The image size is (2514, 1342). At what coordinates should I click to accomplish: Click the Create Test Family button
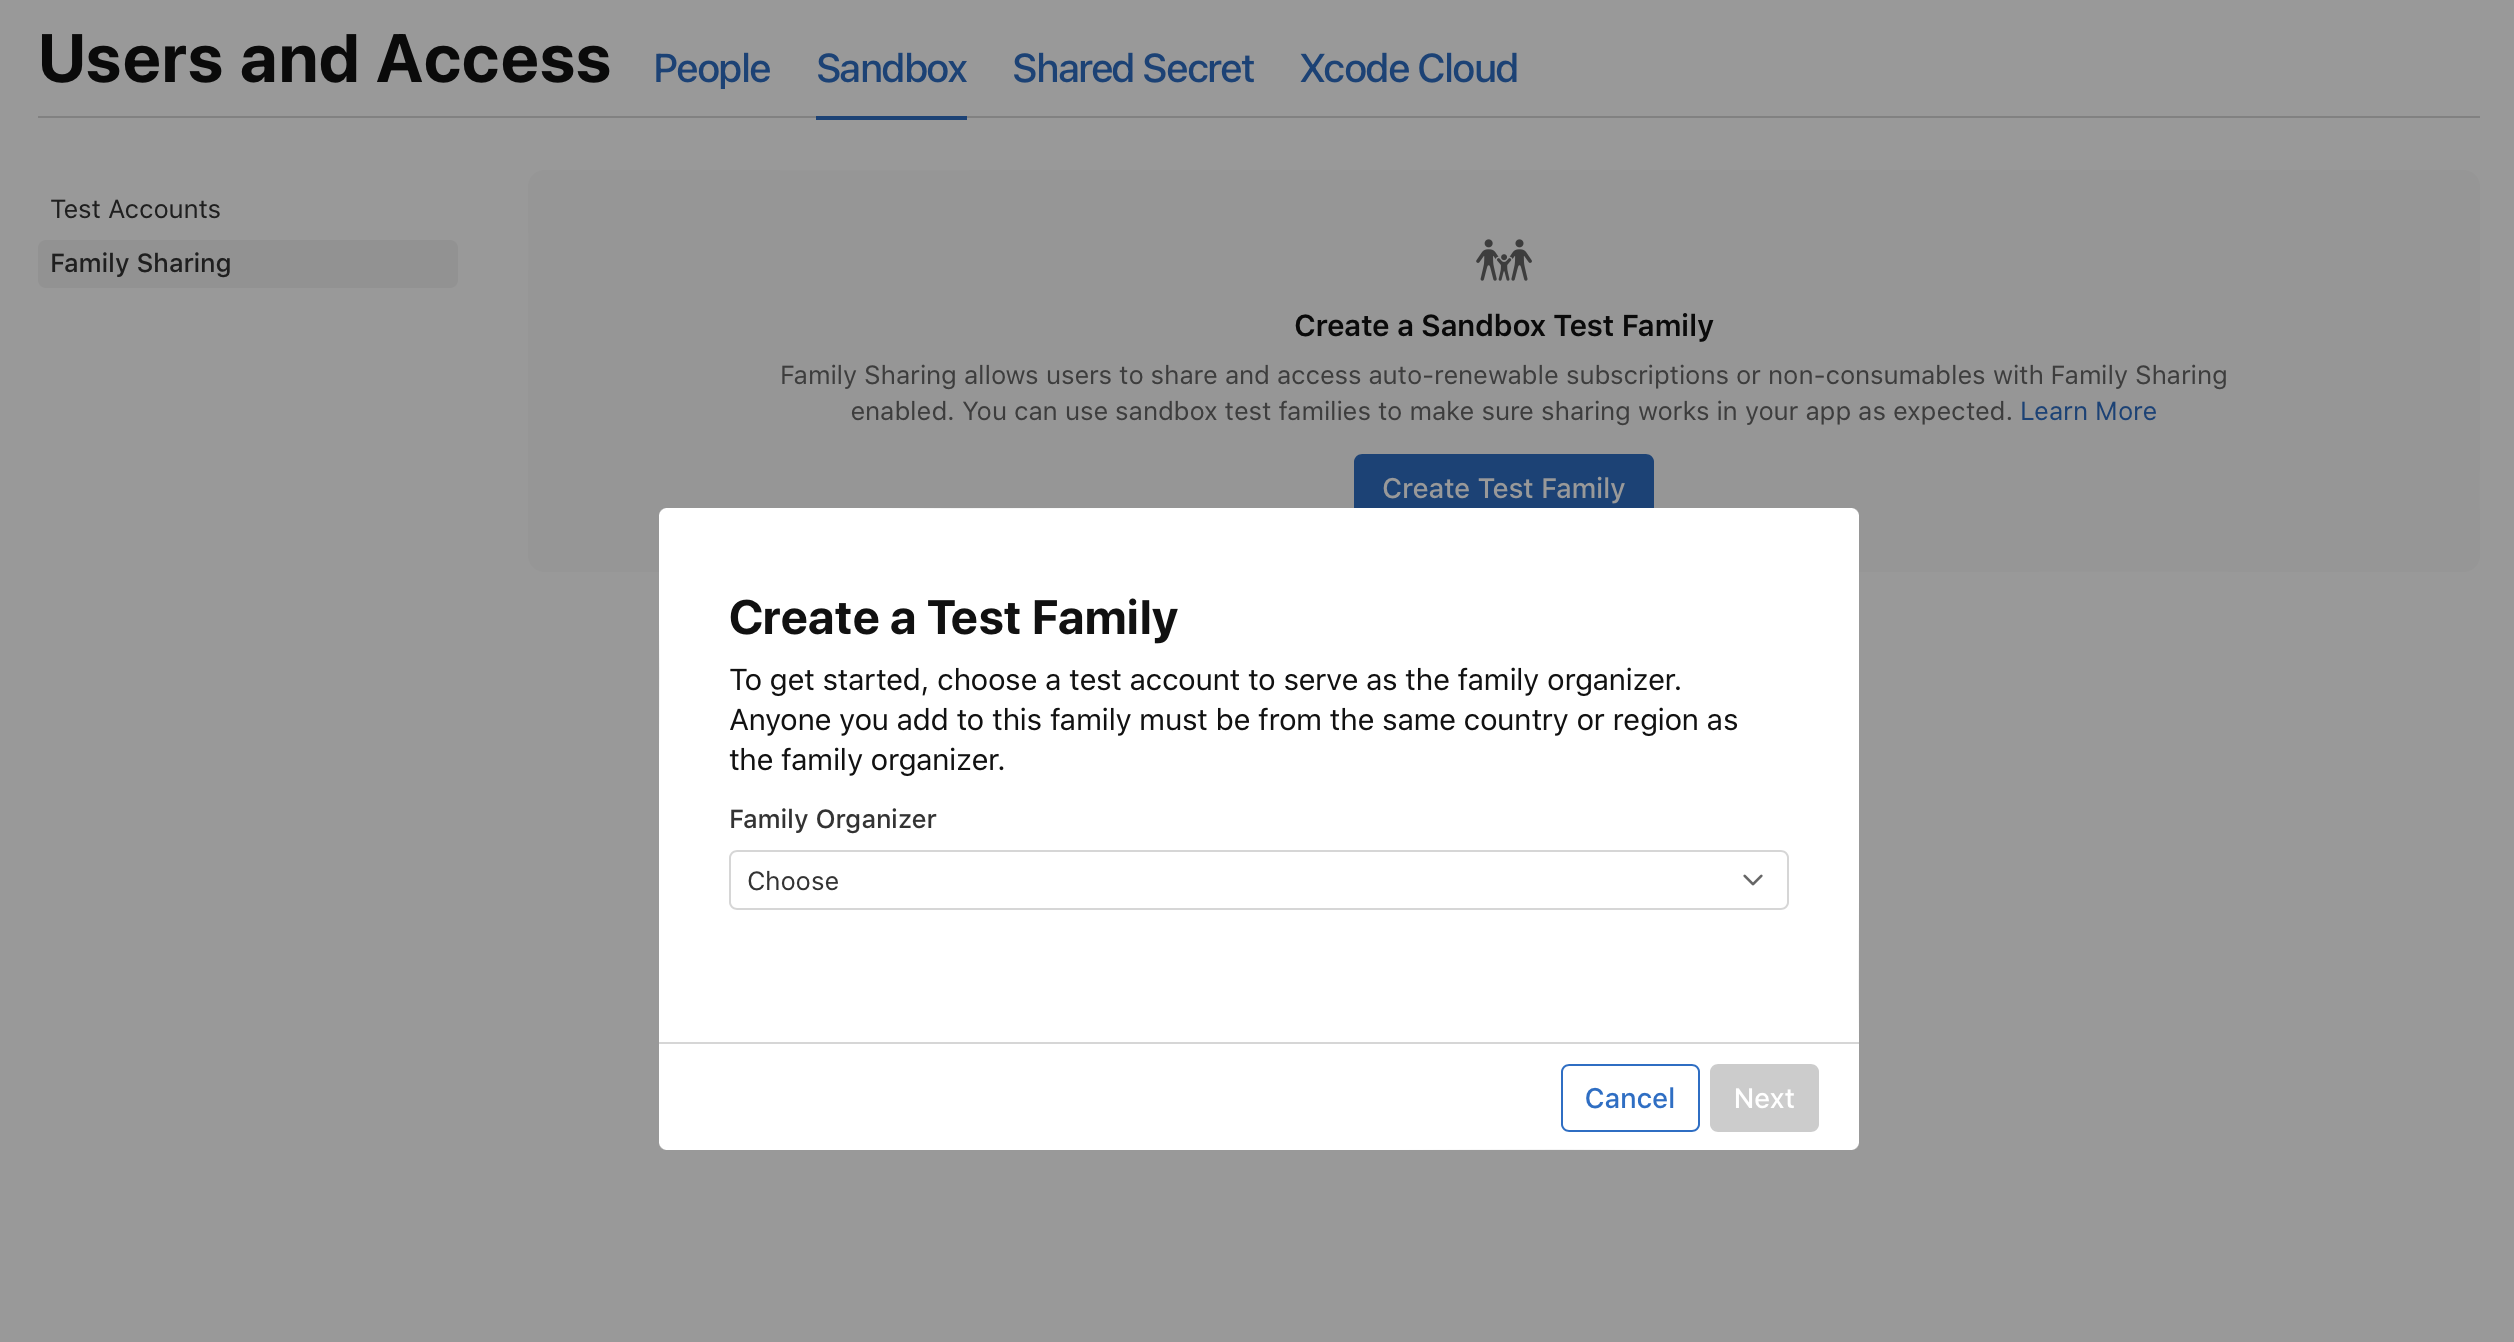1503,487
